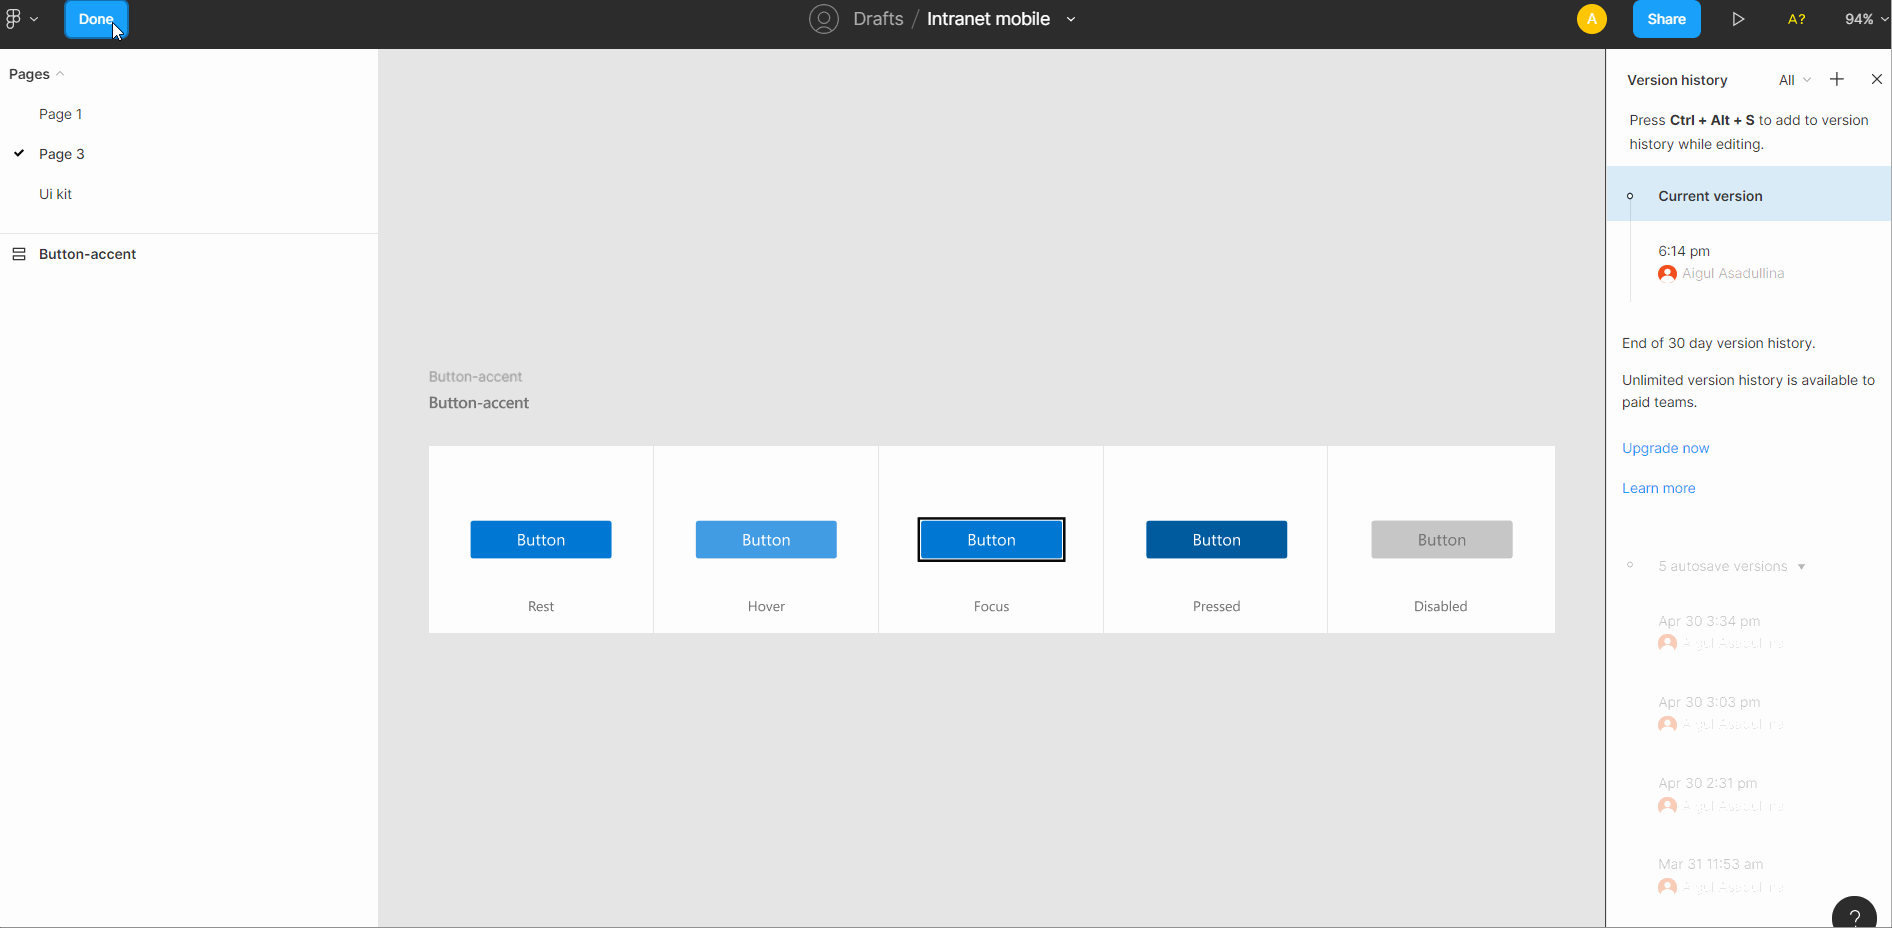Open the Drafts breadcrumb

876,18
